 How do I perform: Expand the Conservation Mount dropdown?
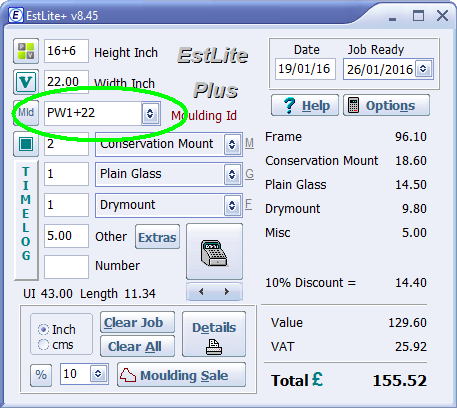coord(232,144)
